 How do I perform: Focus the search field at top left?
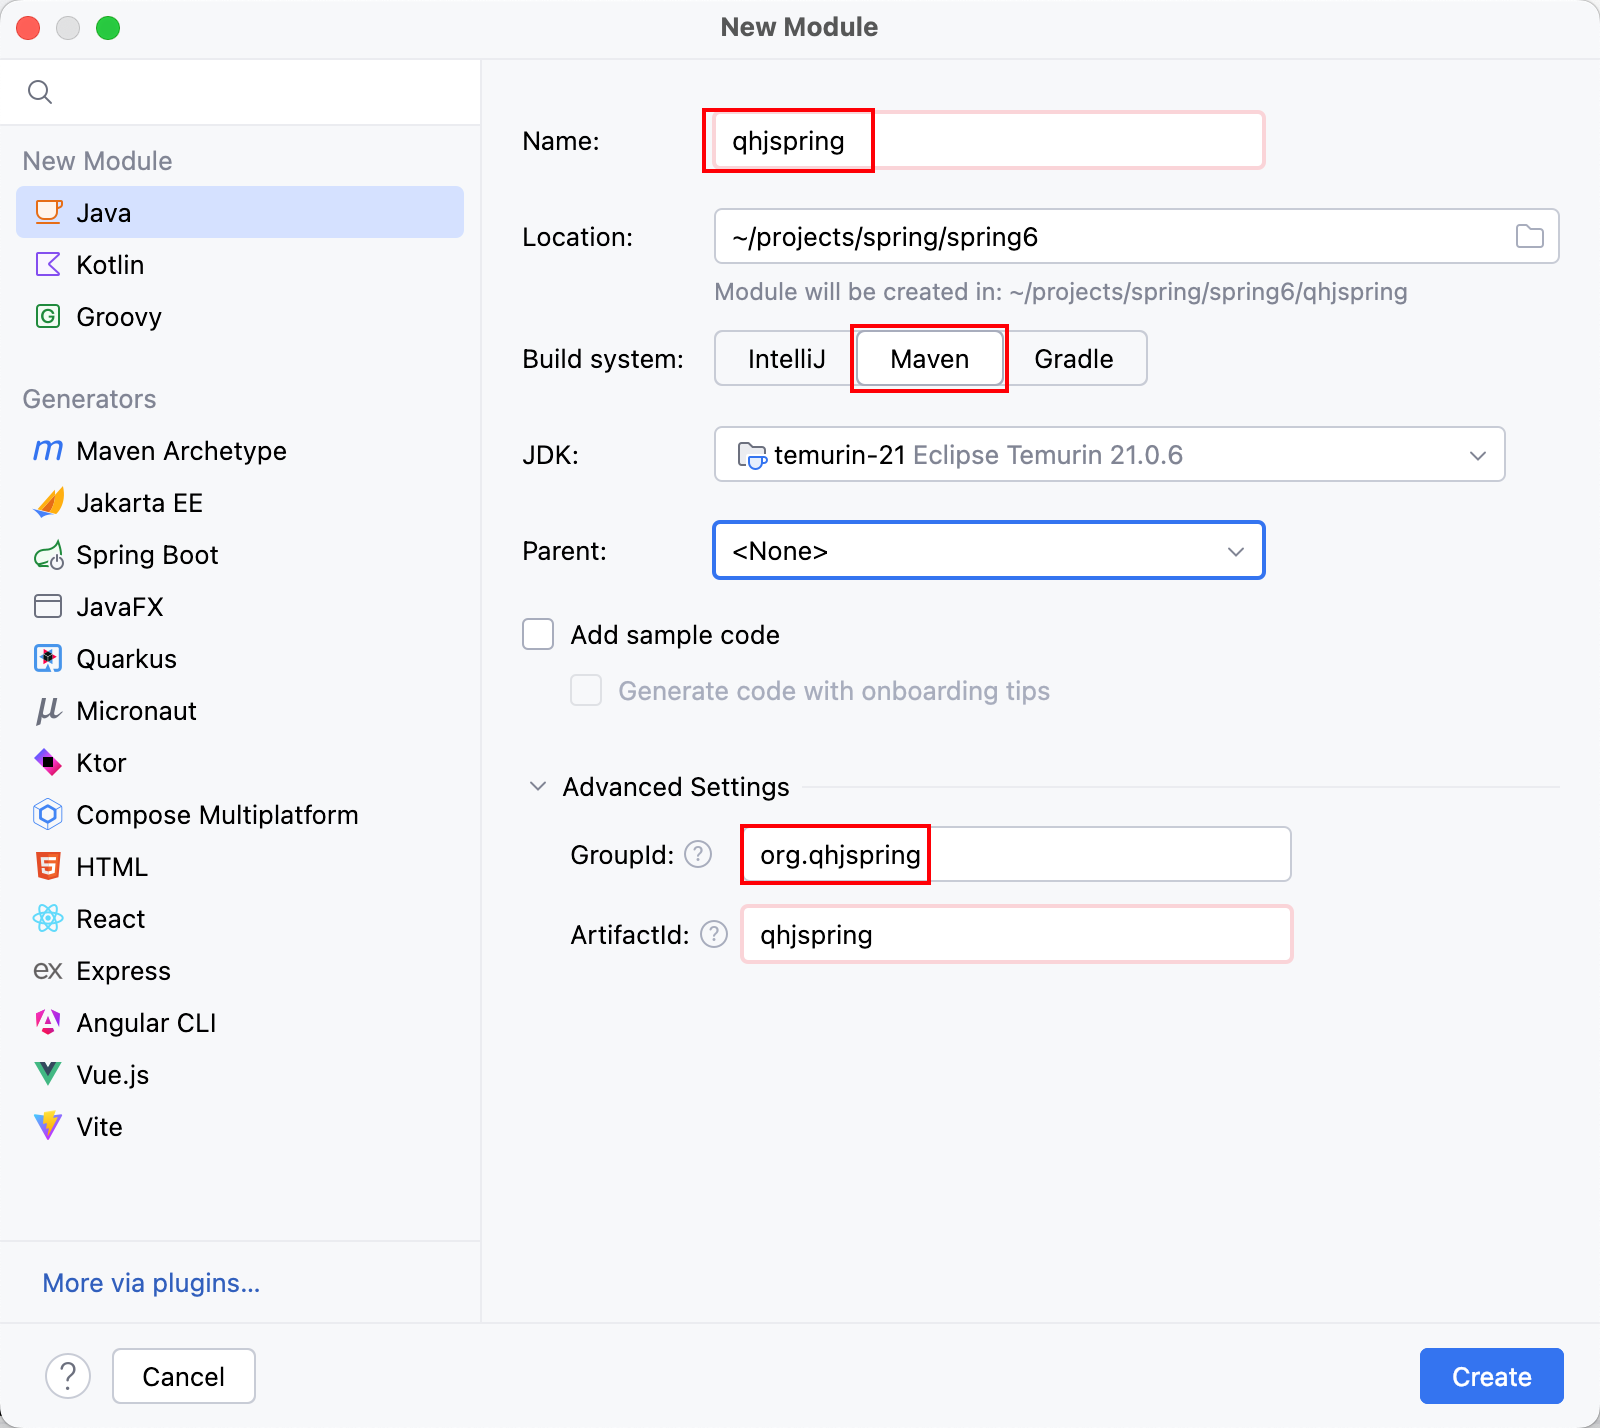tap(240, 92)
